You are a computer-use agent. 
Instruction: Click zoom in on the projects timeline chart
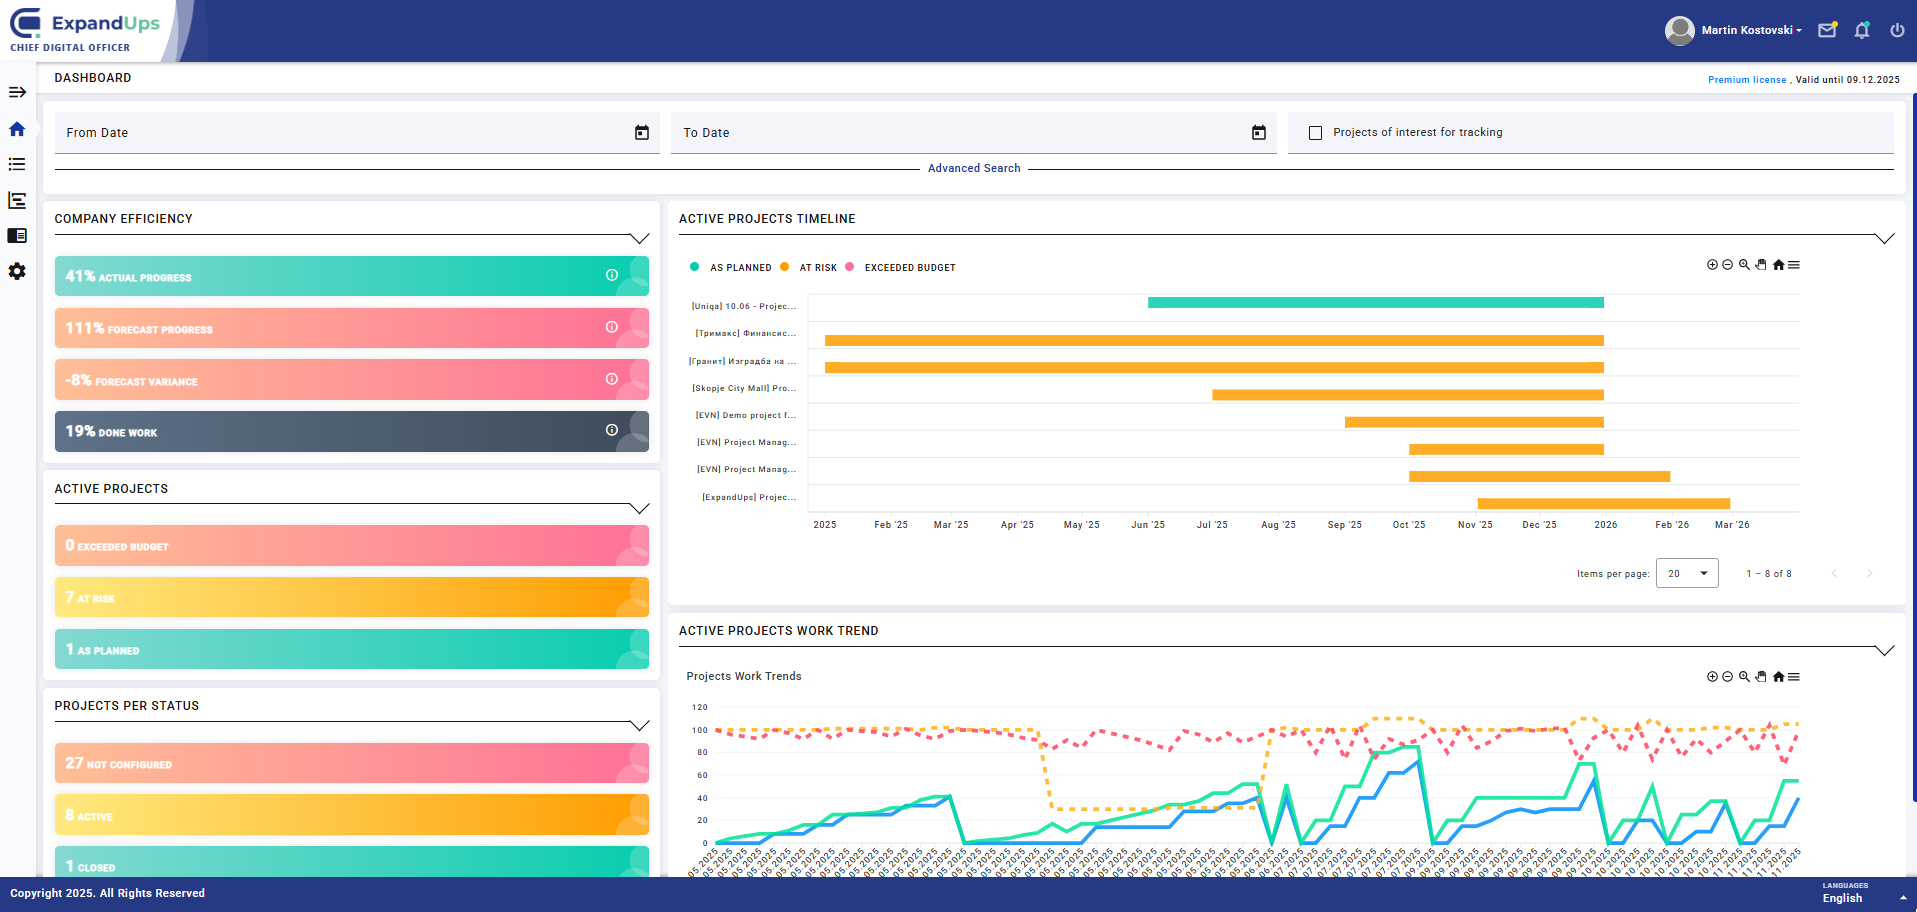[x=1712, y=265]
